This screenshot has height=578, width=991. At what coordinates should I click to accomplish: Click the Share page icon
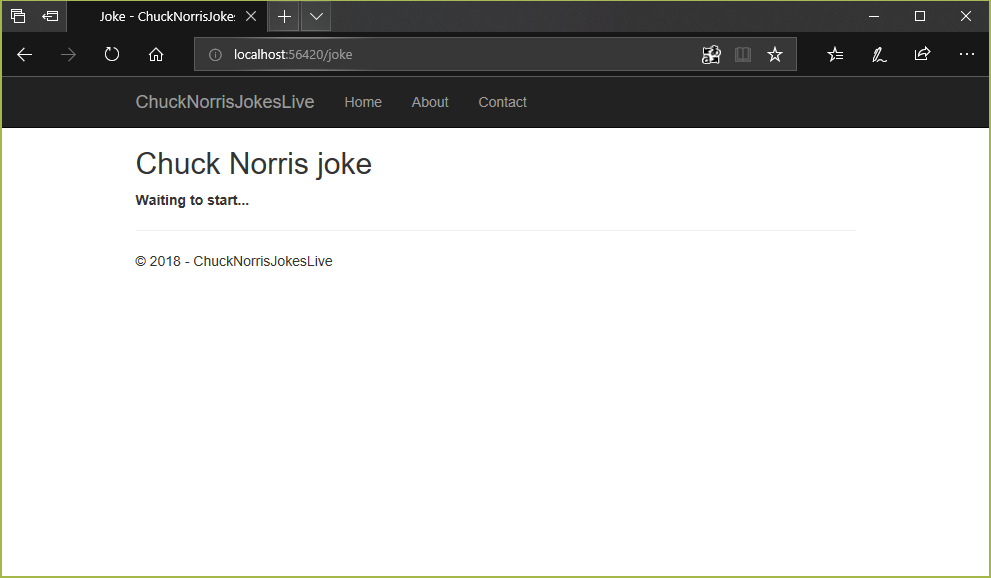[x=922, y=55]
